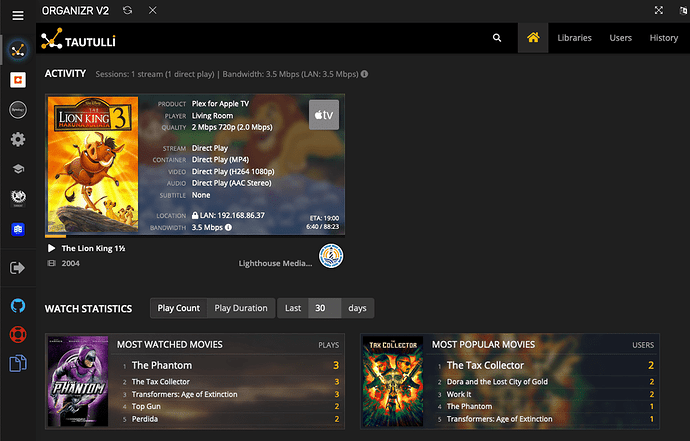Open the Tautulli tab in the sidebar
The image size is (690, 441).
pos(18,50)
